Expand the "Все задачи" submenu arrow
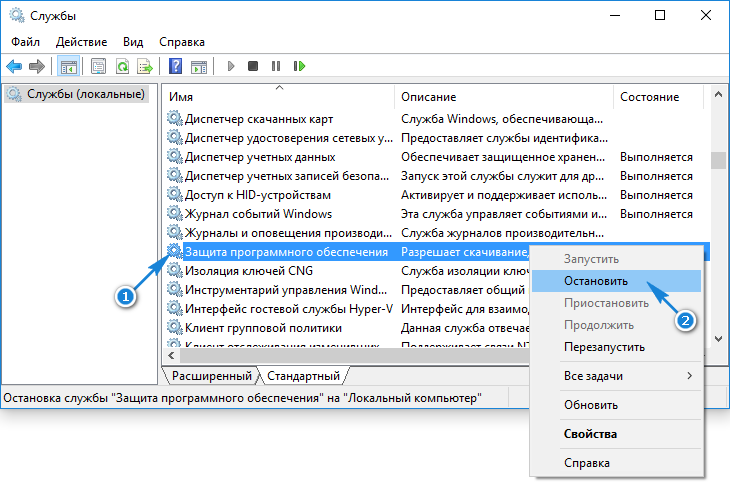 tap(688, 376)
